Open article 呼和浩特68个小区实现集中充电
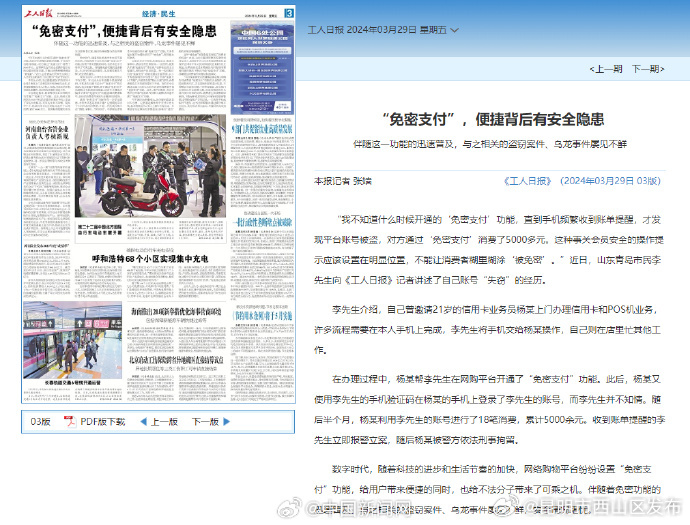Viewport: 690px width, 525px height. tap(150, 259)
